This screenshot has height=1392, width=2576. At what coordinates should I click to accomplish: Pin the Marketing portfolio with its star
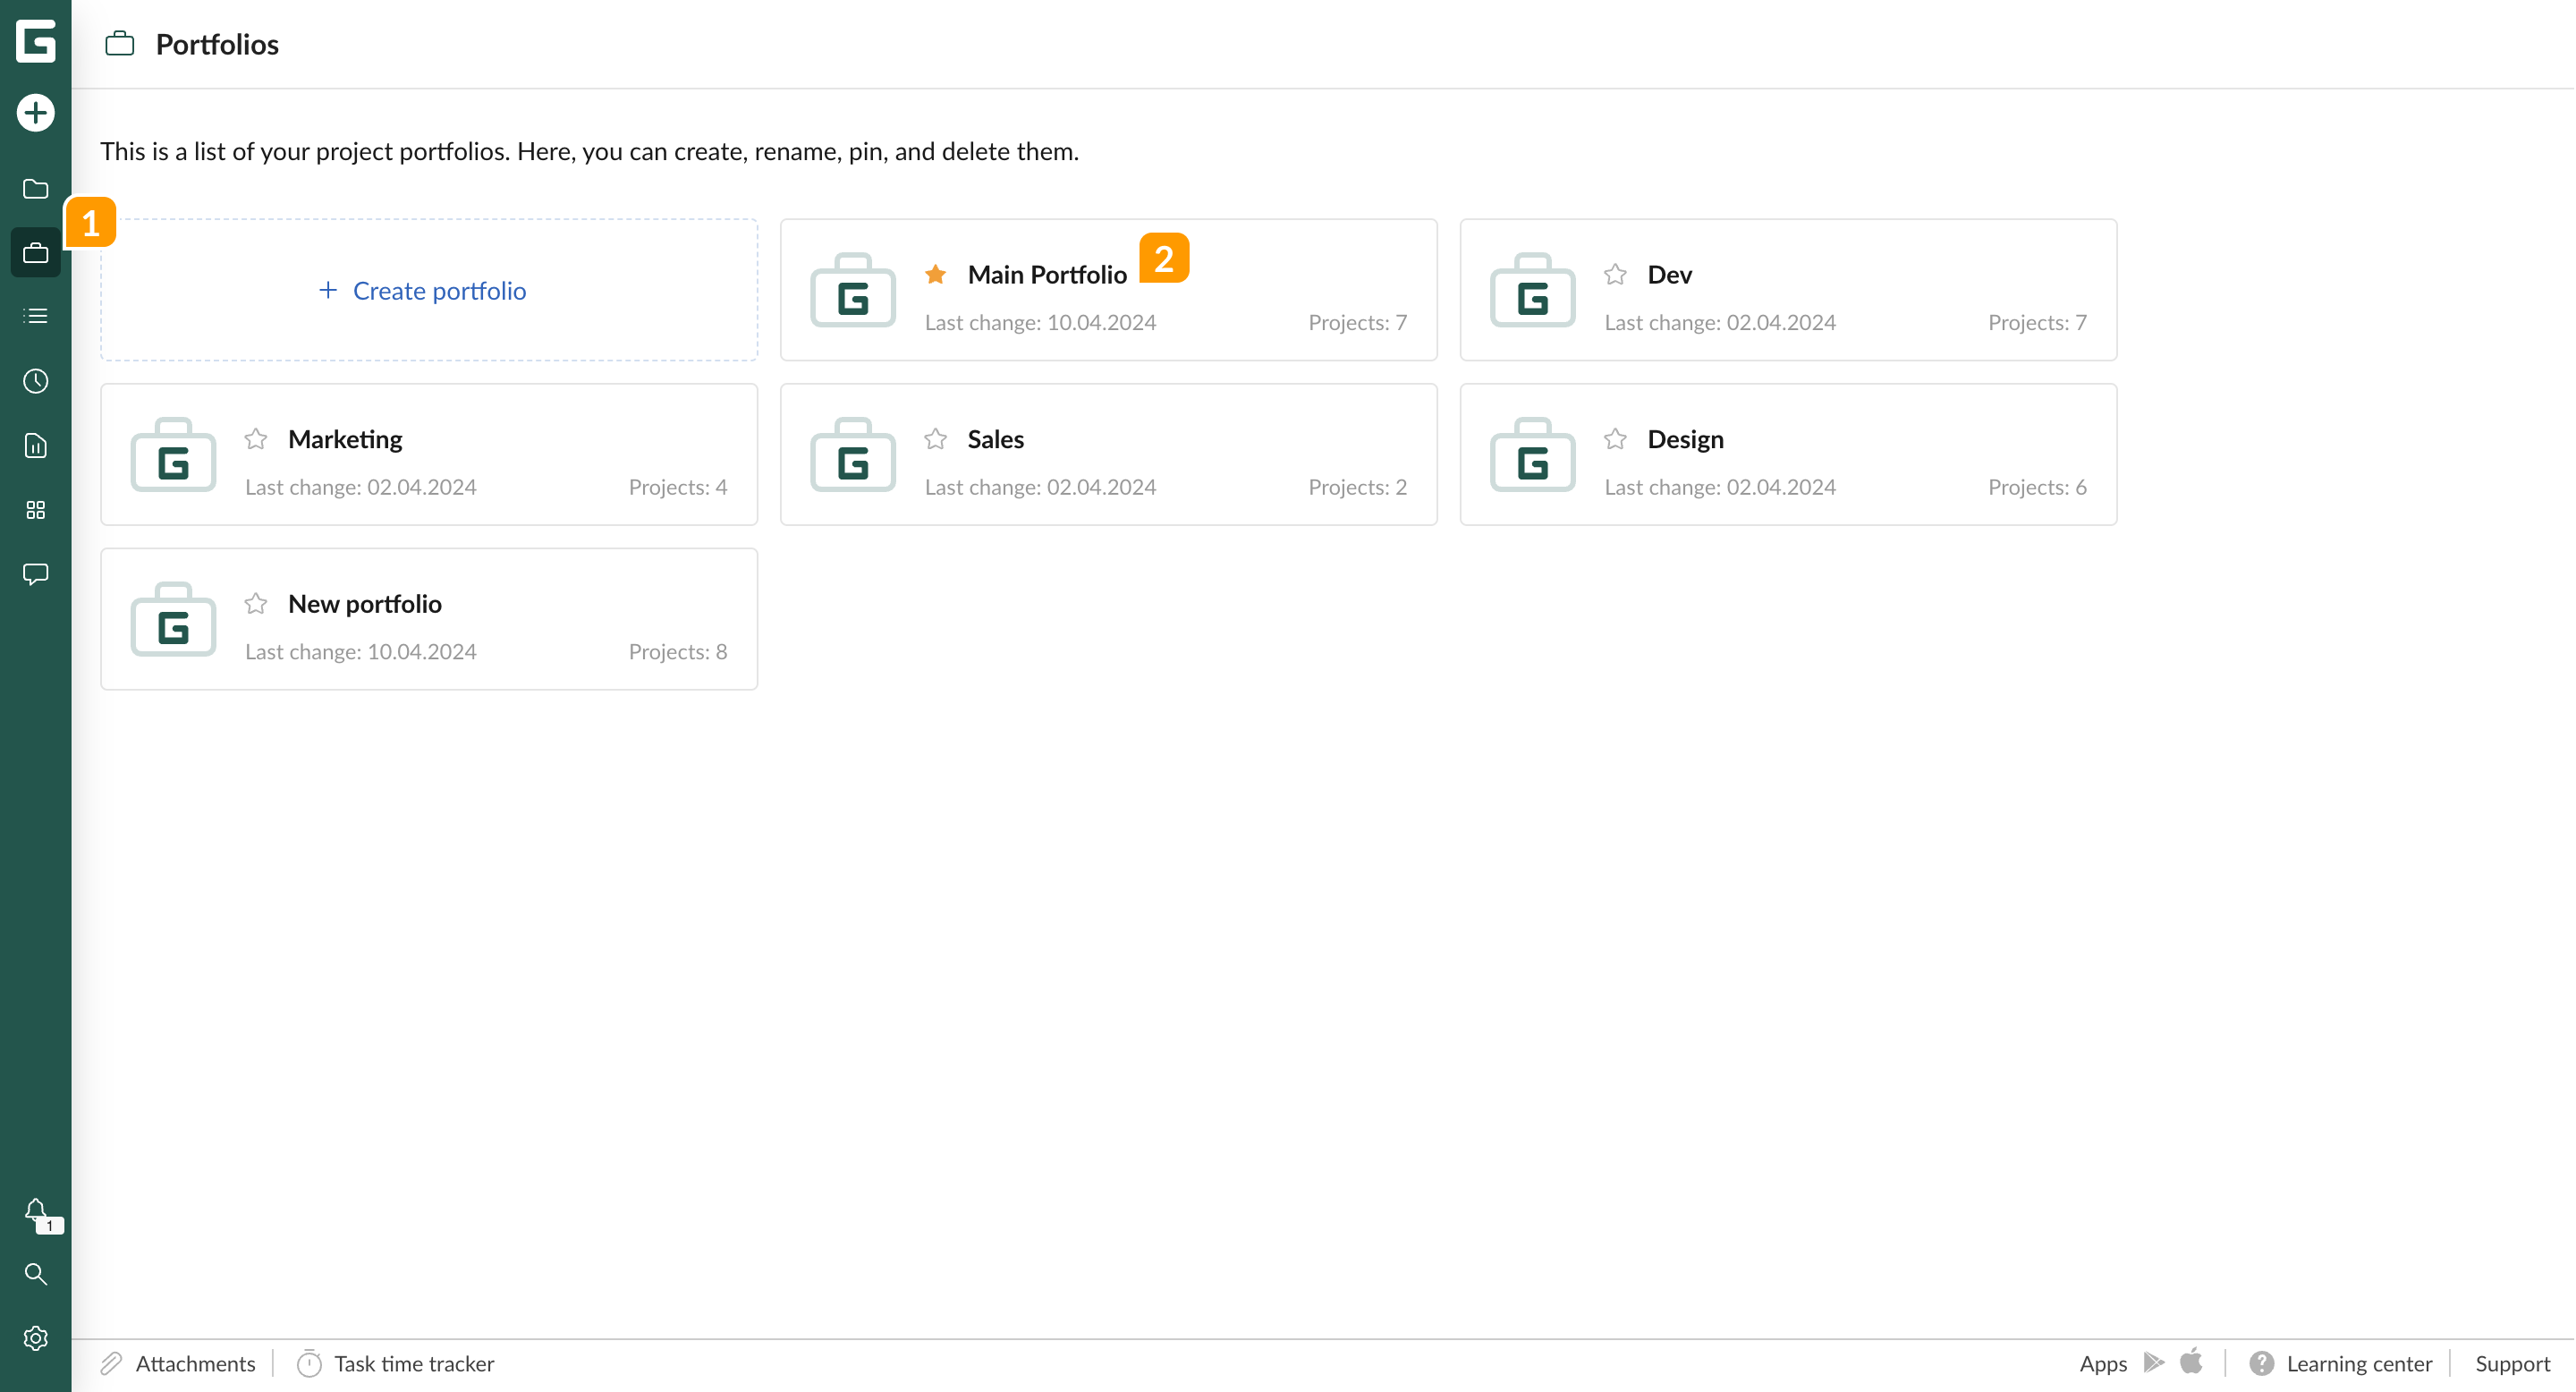pos(256,439)
